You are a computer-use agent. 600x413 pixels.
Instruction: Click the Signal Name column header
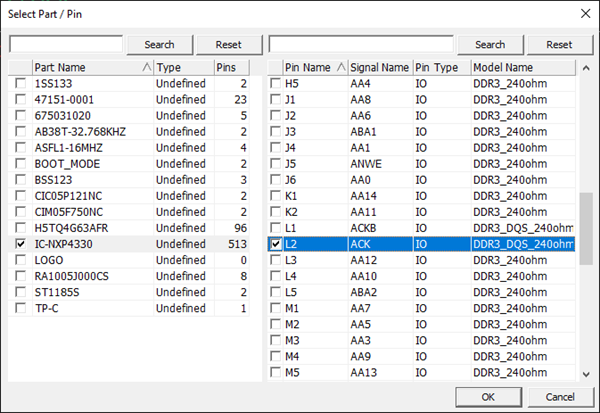pos(379,67)
